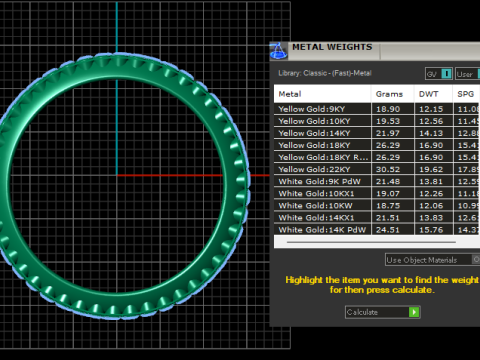480x360 pixels.
Task: Select the White Gold:10KX1 row
Action: (377, 193)
